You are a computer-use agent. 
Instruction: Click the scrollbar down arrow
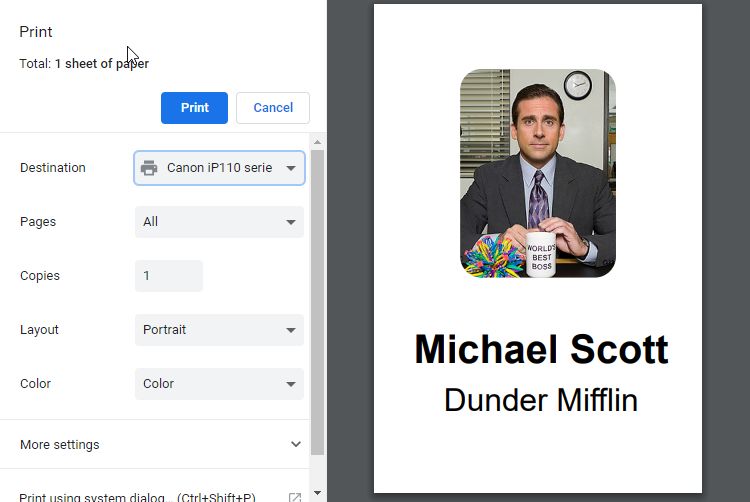click(317, 493)
